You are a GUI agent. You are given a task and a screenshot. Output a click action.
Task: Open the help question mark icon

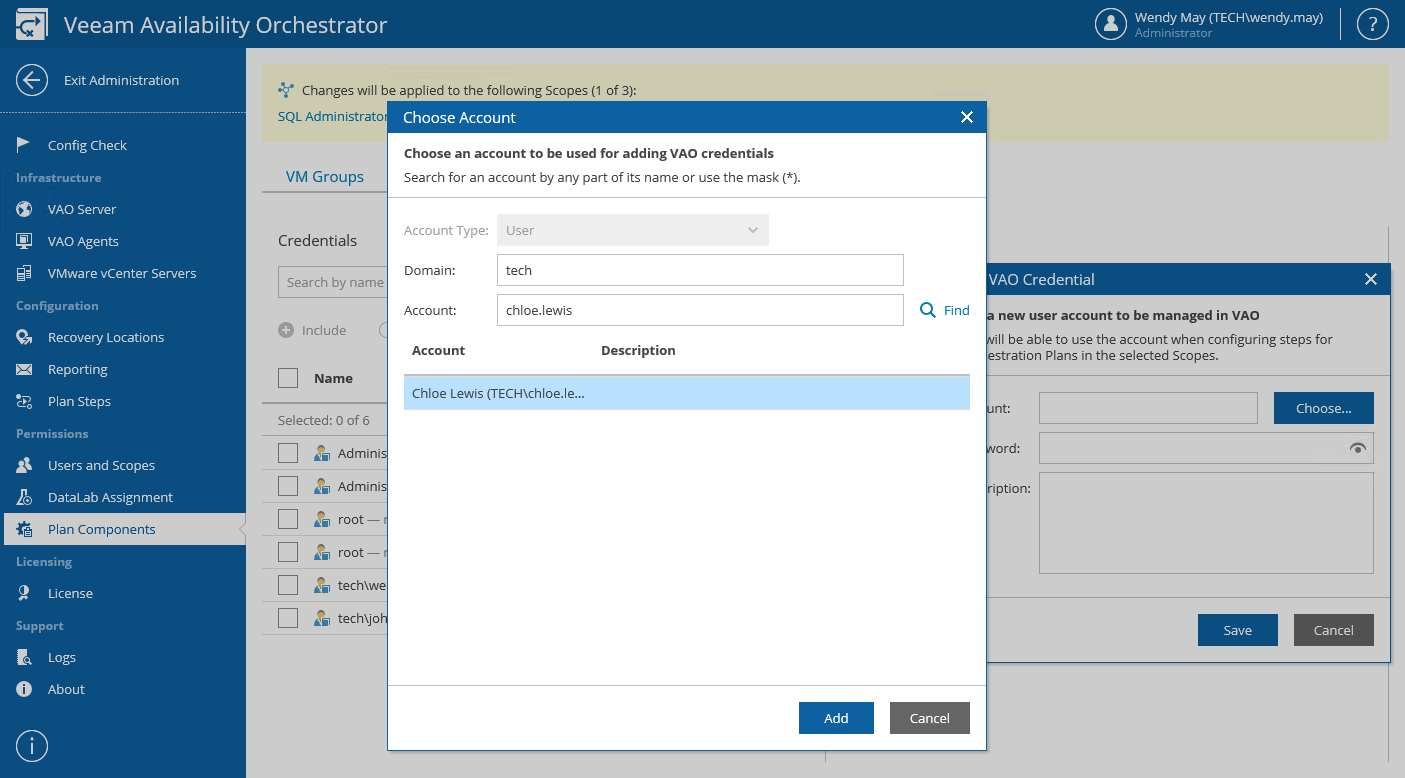pyautogui.click(x=1372, y=25)
